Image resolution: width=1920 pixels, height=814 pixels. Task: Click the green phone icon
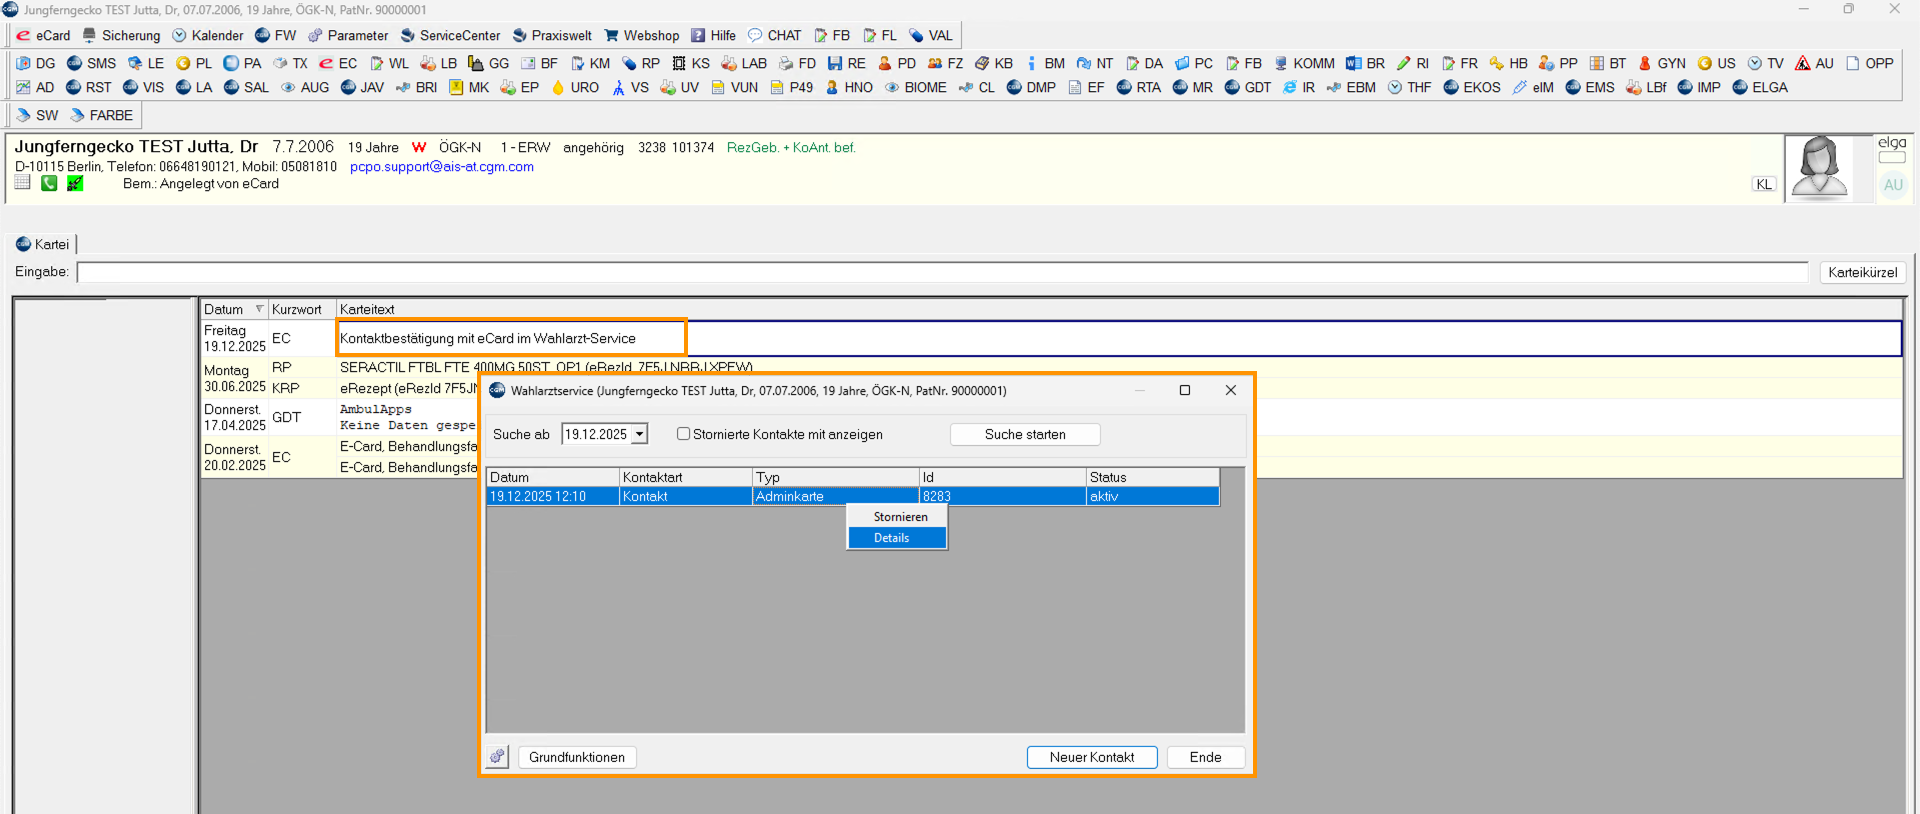tap(49, 183)
